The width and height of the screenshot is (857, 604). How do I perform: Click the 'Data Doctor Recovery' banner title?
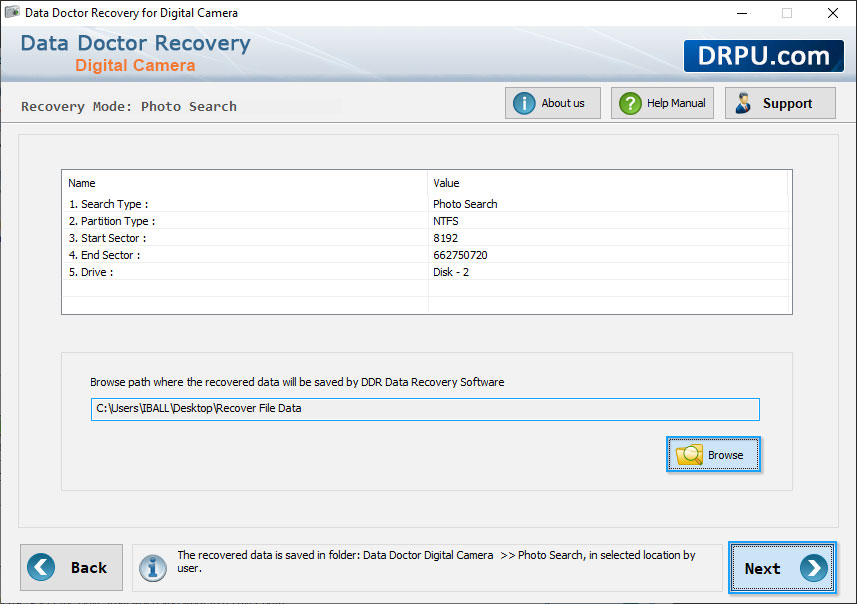point(136,43)
